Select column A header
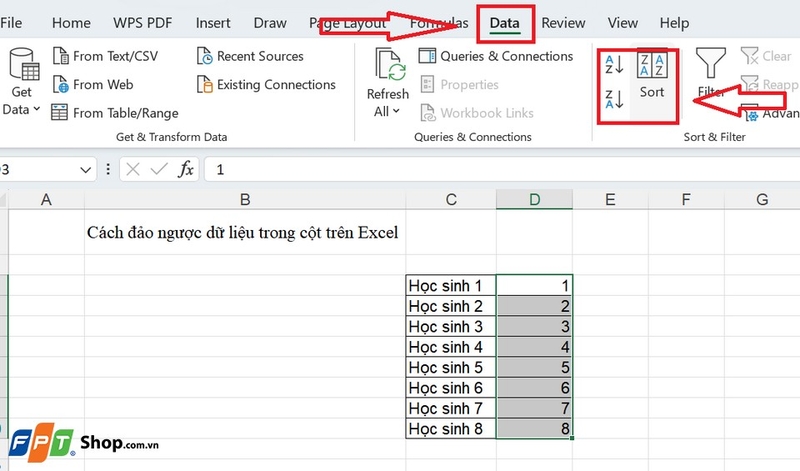 click(46, 200)
